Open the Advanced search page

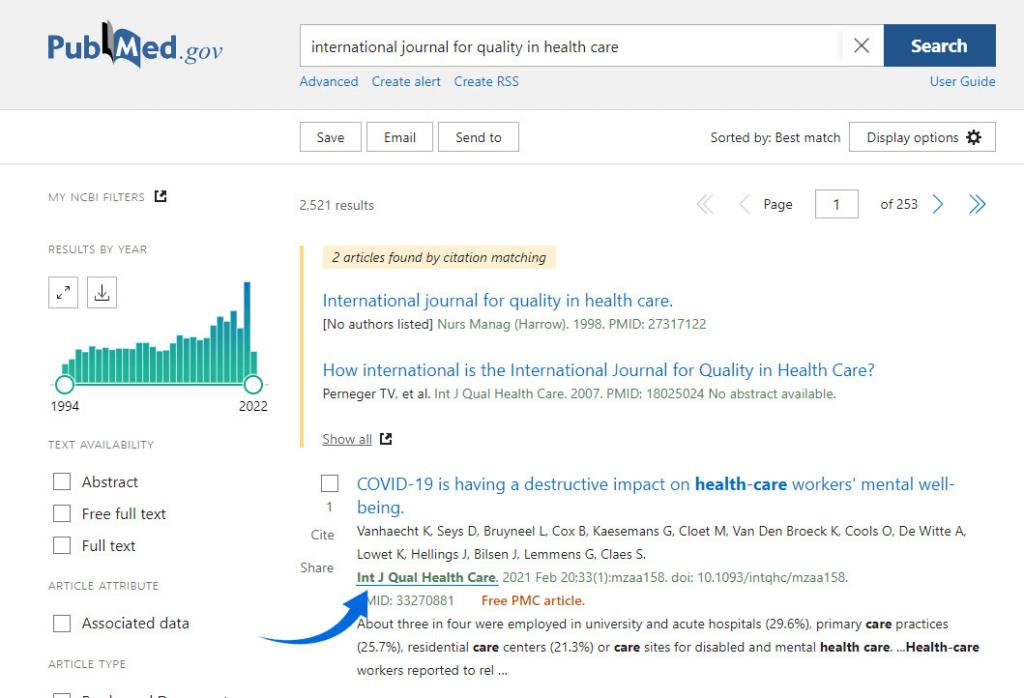pos(328,81)
